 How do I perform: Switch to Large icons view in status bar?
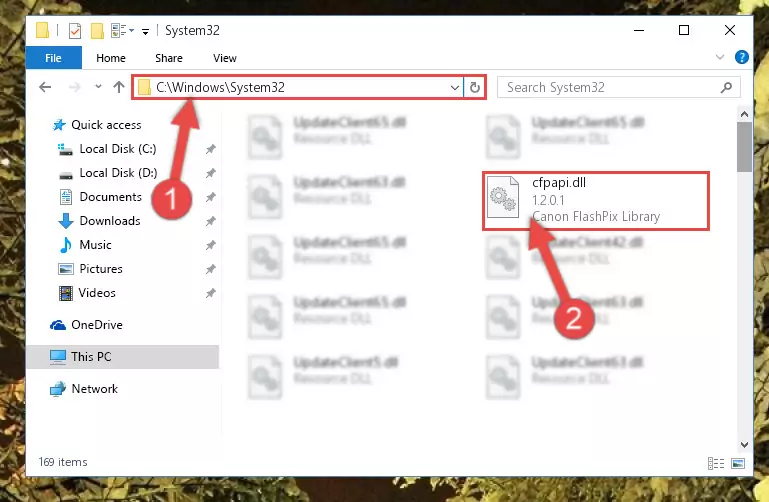pos(738,463)
